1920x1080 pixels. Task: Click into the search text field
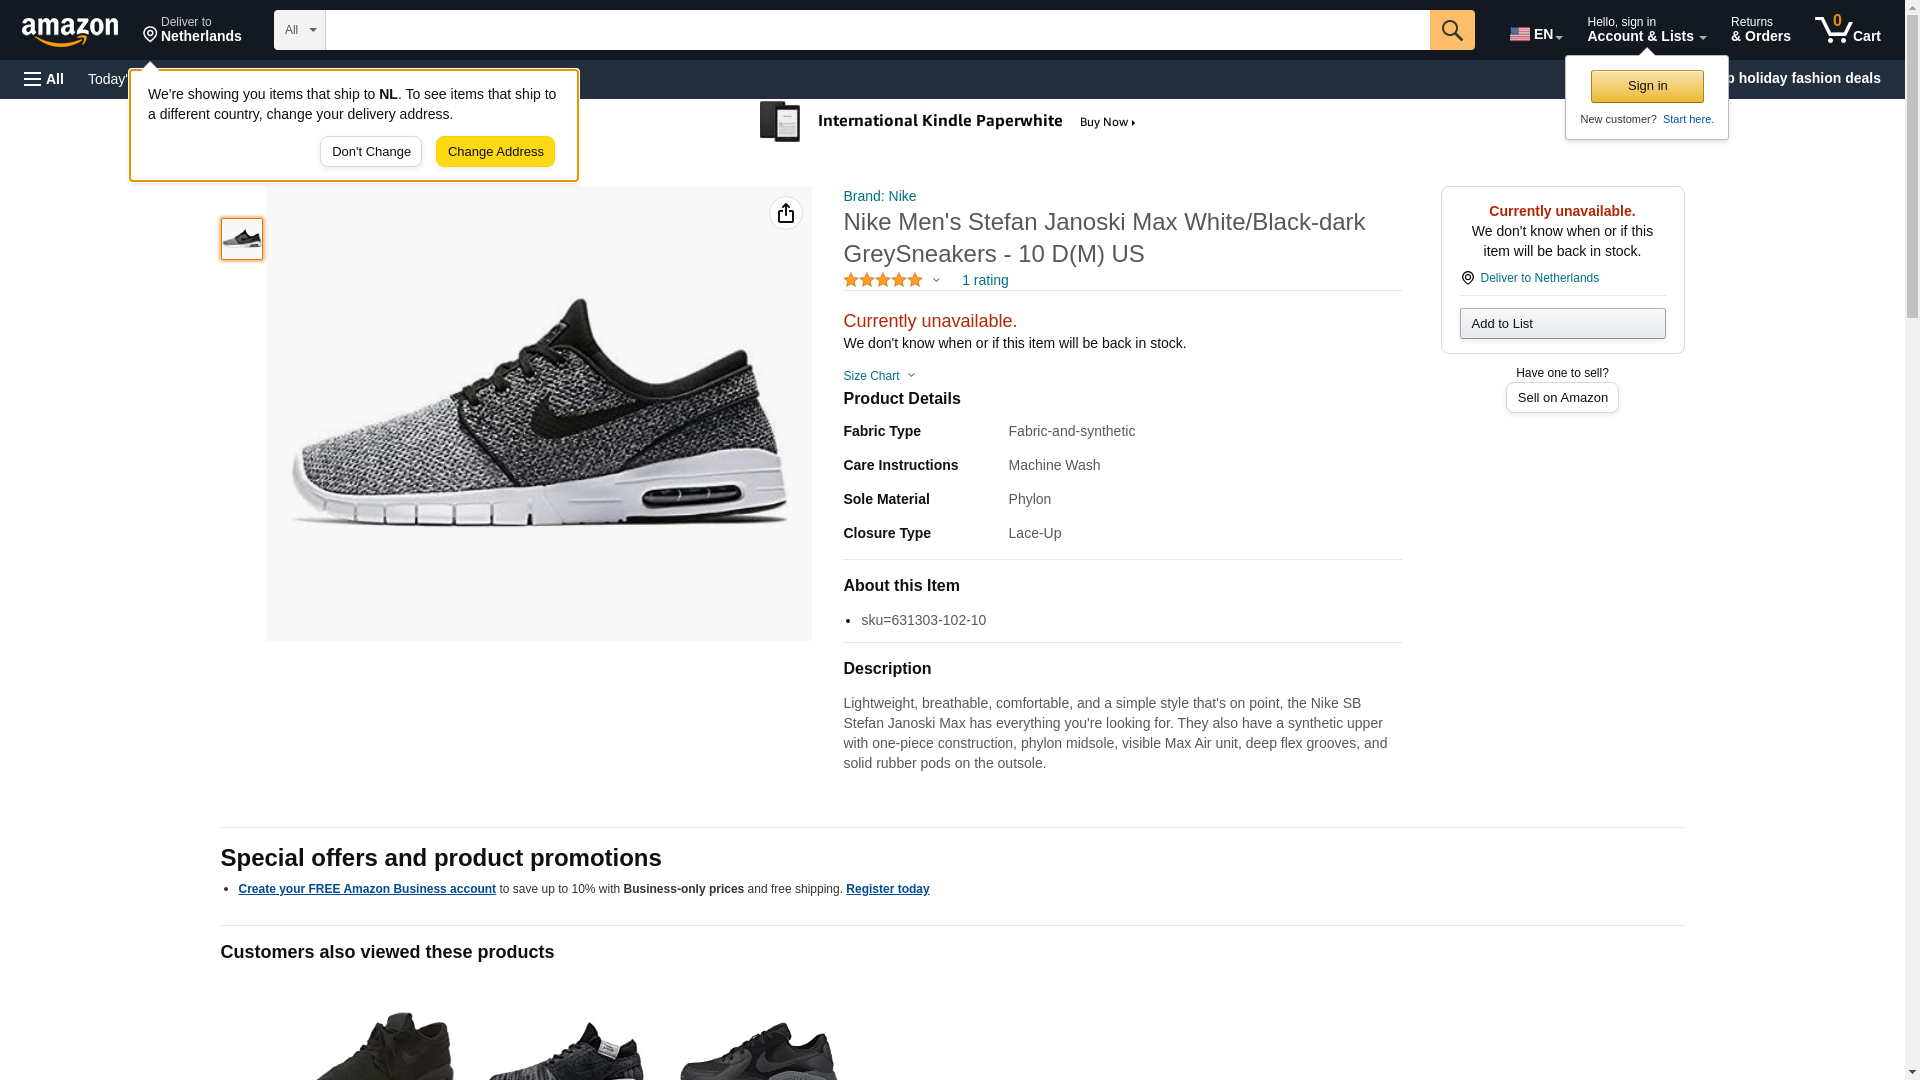click(877, 30)
